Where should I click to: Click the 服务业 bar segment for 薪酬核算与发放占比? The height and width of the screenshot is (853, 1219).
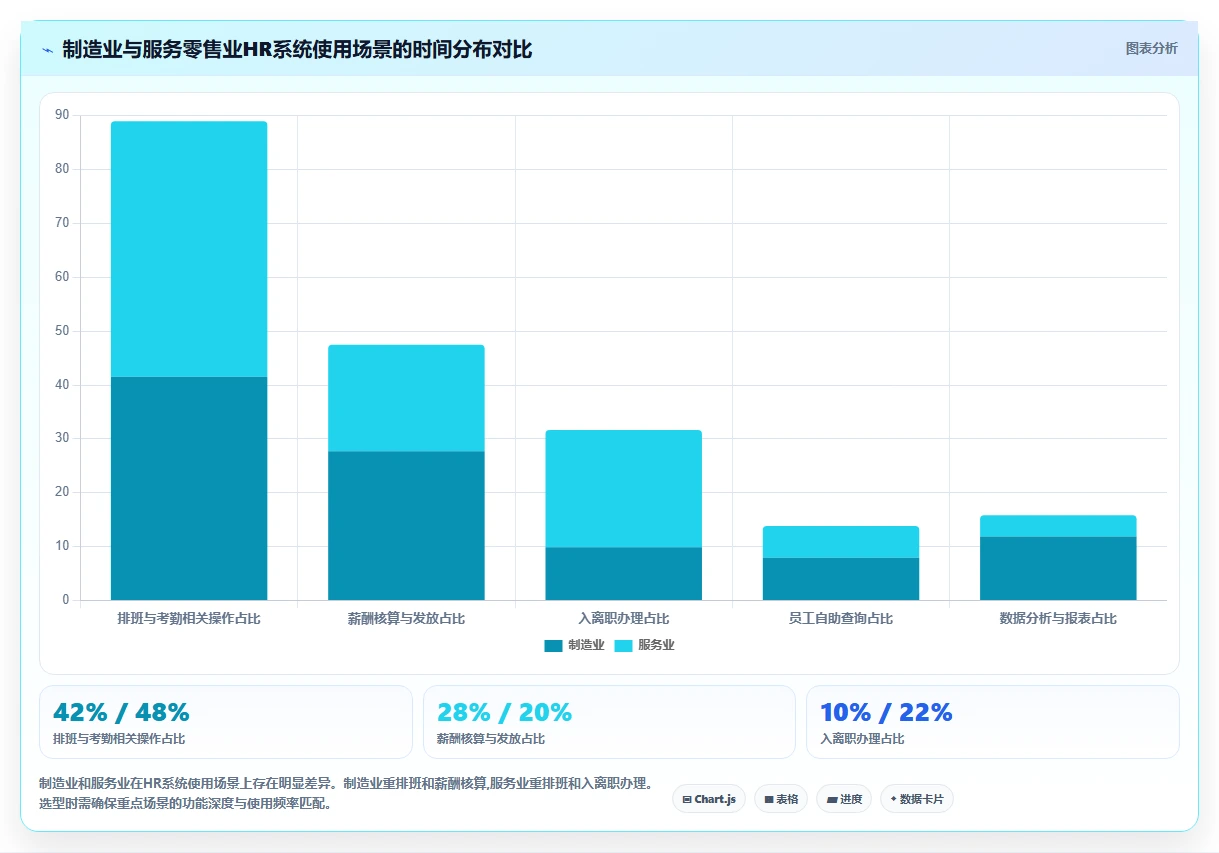pos(406,398)
